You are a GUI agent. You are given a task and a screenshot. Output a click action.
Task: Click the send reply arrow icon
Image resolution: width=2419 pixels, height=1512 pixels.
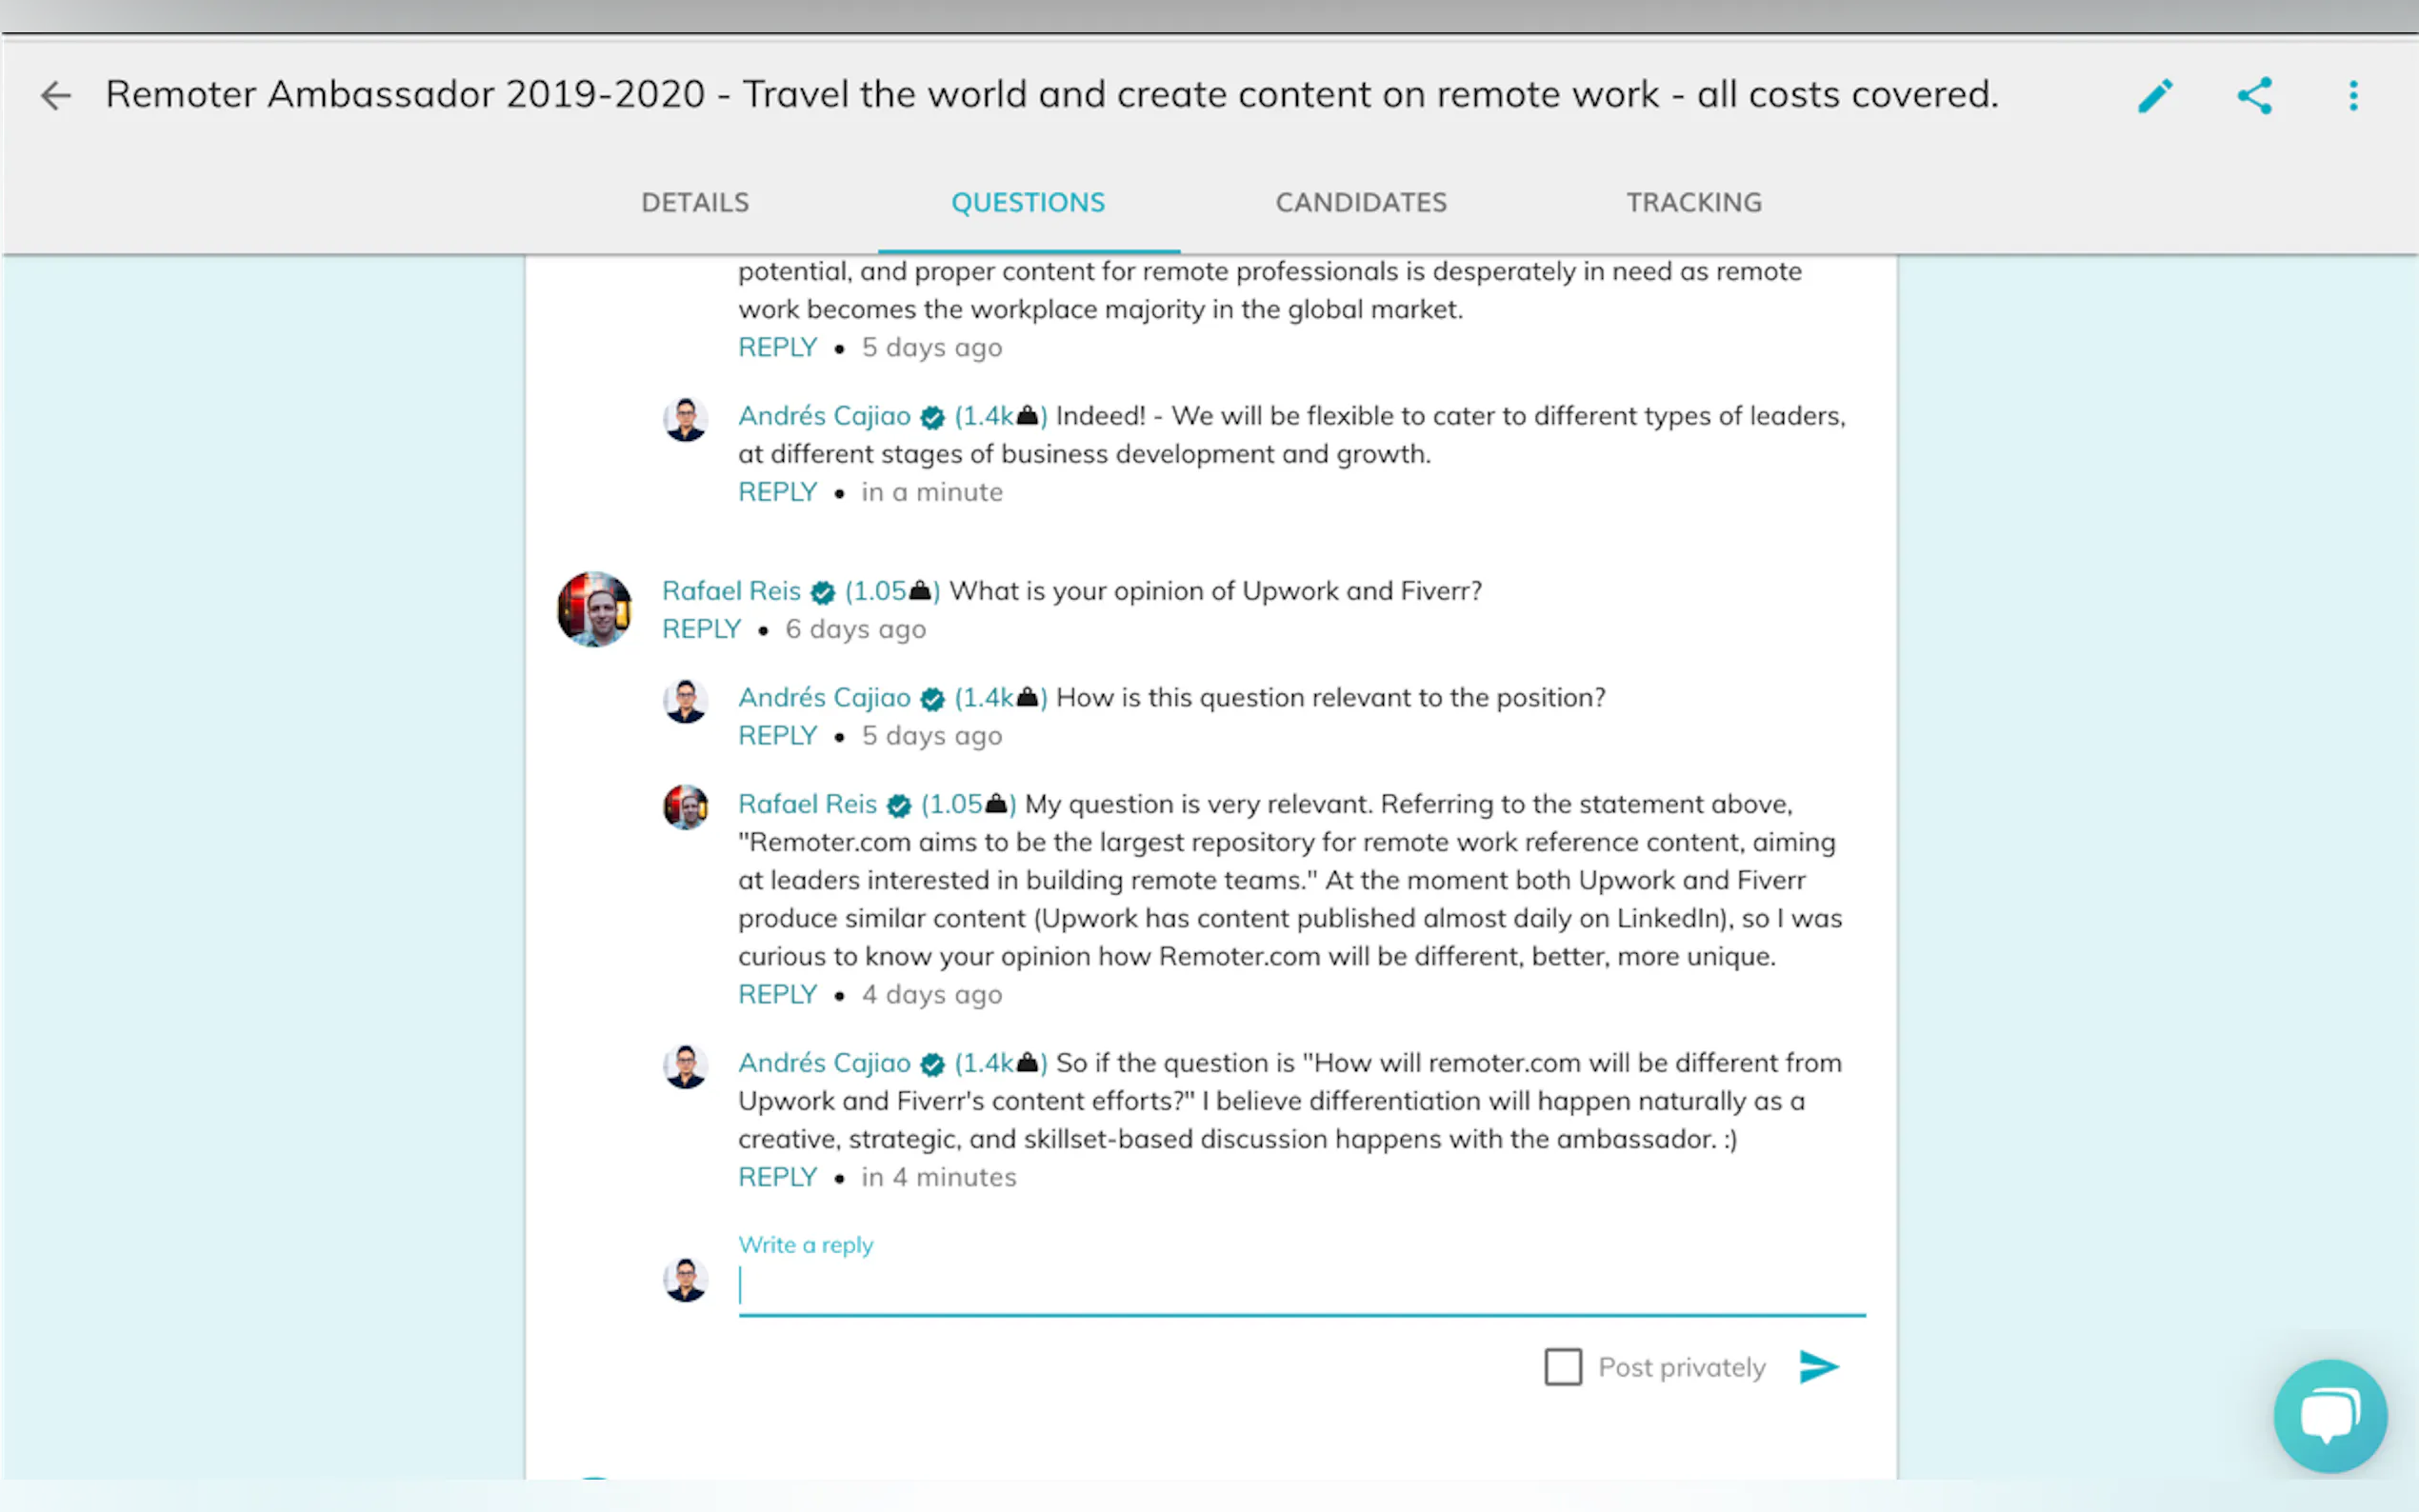tap(1818, 1366)
